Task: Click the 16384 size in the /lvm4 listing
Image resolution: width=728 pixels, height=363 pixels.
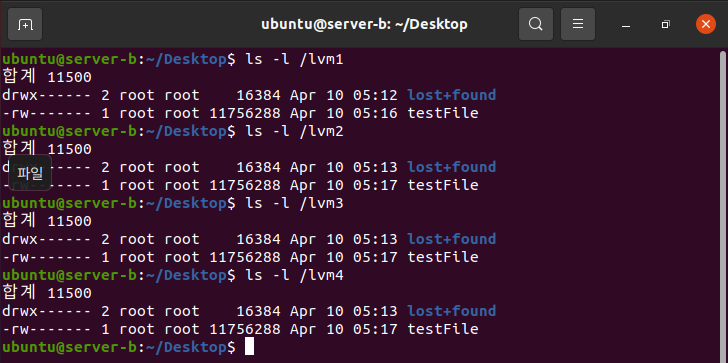Action: click(259, 311)
